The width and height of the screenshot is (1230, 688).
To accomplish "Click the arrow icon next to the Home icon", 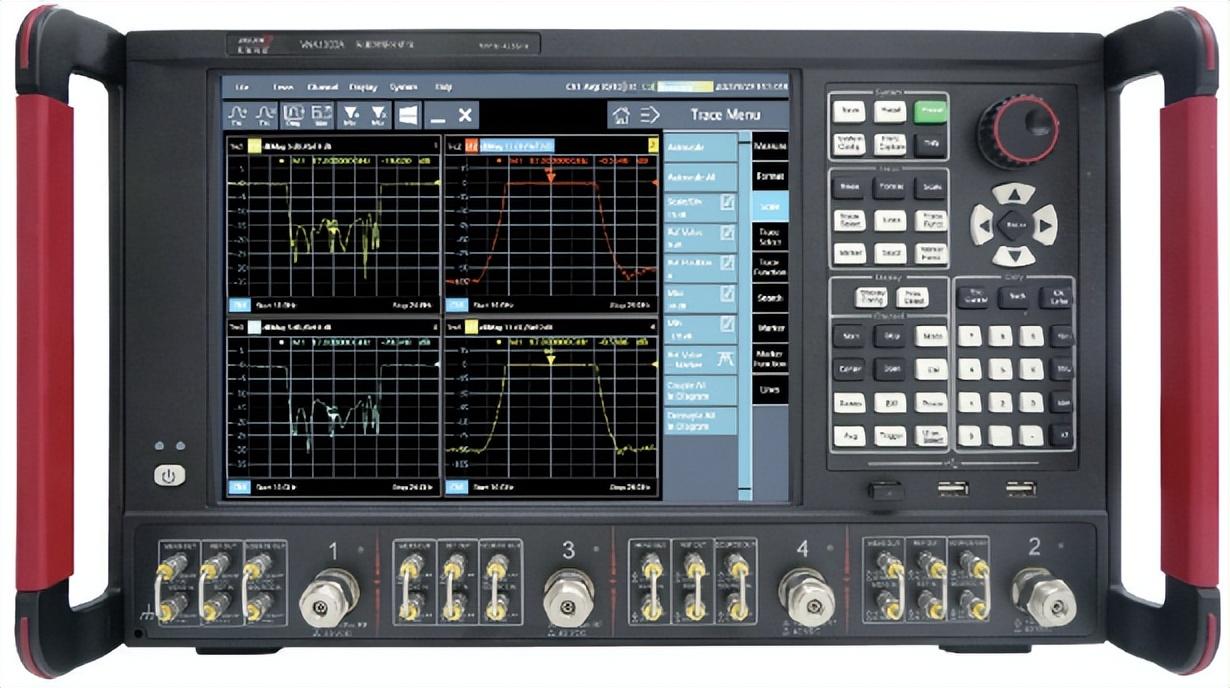I will click(649, 114).
